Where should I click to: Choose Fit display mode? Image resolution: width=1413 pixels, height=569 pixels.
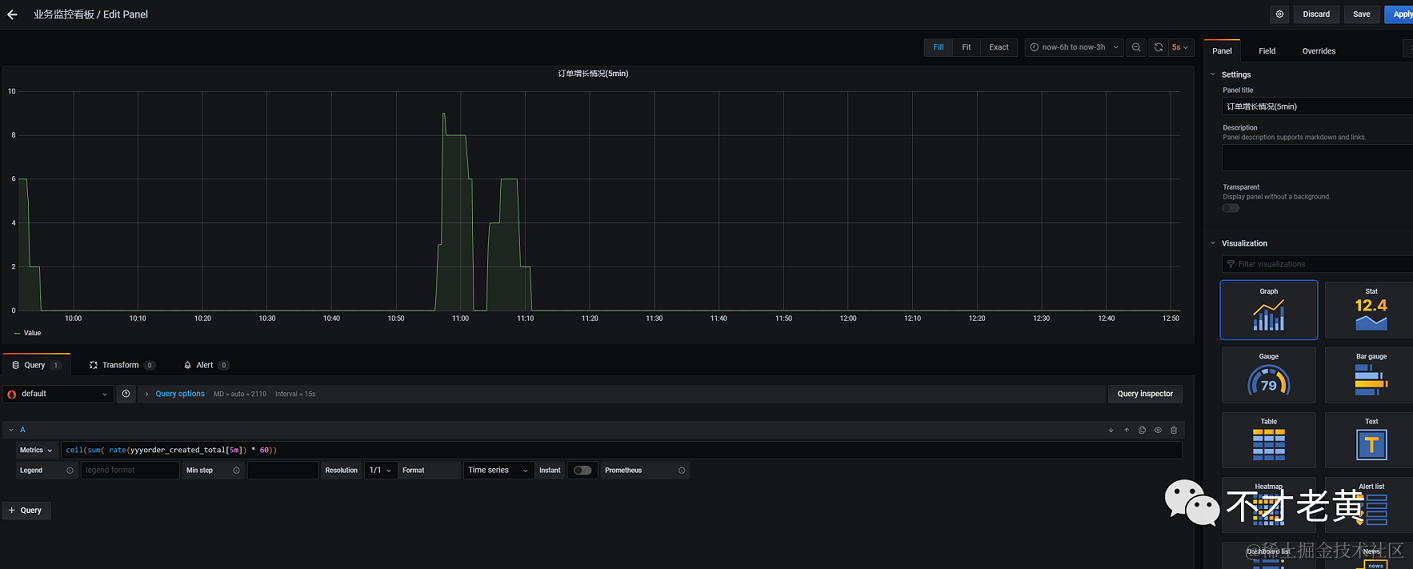966,47
